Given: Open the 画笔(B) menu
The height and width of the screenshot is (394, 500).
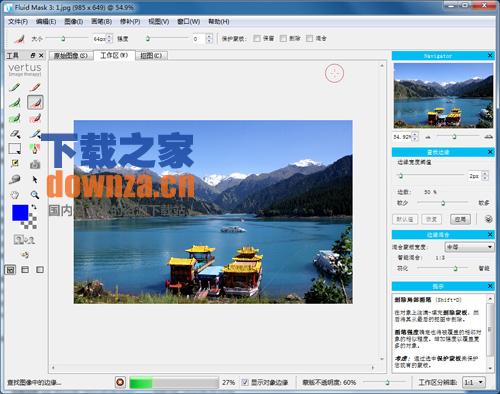Looking at the screenshot, I should [x=101, y=22].
